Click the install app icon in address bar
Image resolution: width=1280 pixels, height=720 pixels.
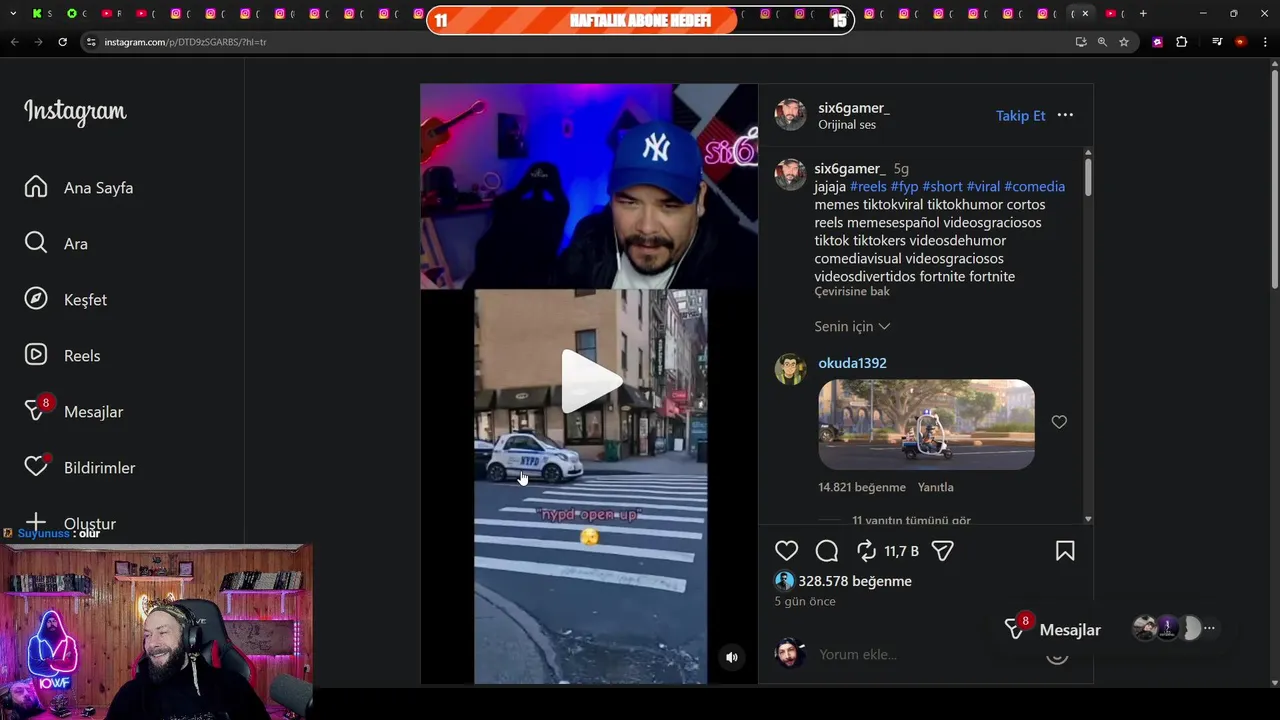click(1080, 42)
